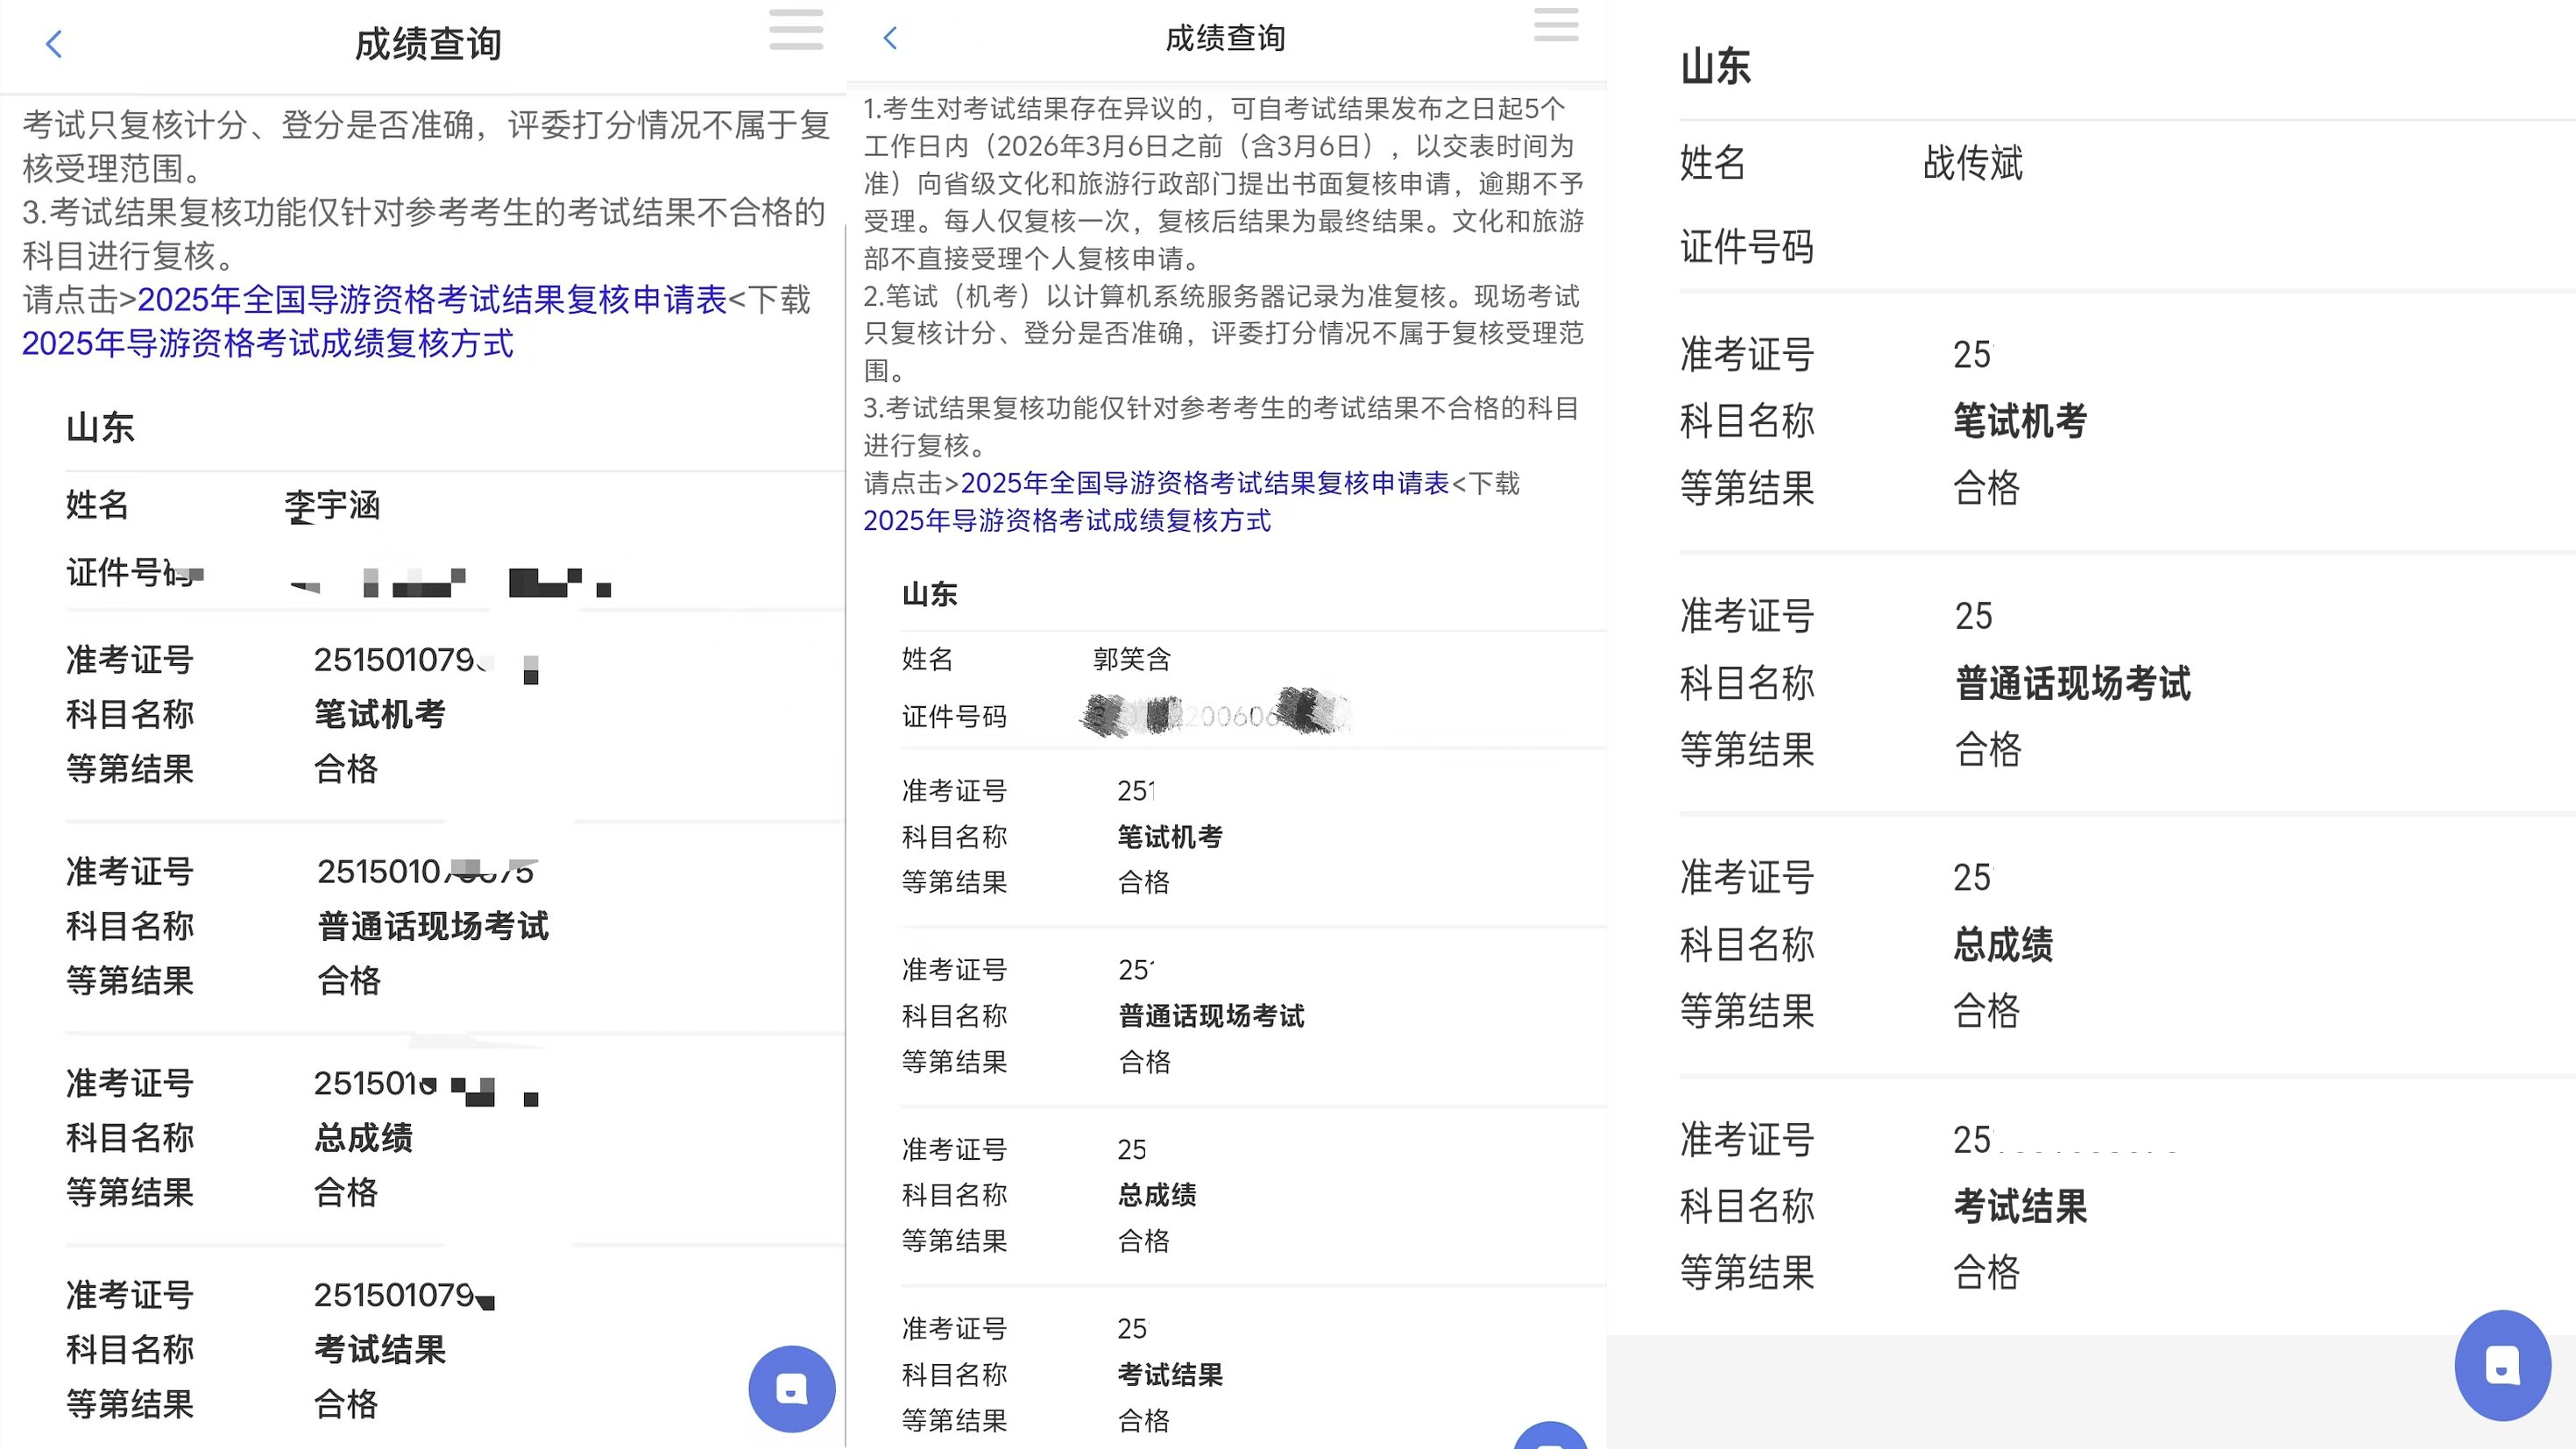Open chat bubble in right panel
Image resolution: width=2576 pixels, height=1449 pixels.
2502,1365
